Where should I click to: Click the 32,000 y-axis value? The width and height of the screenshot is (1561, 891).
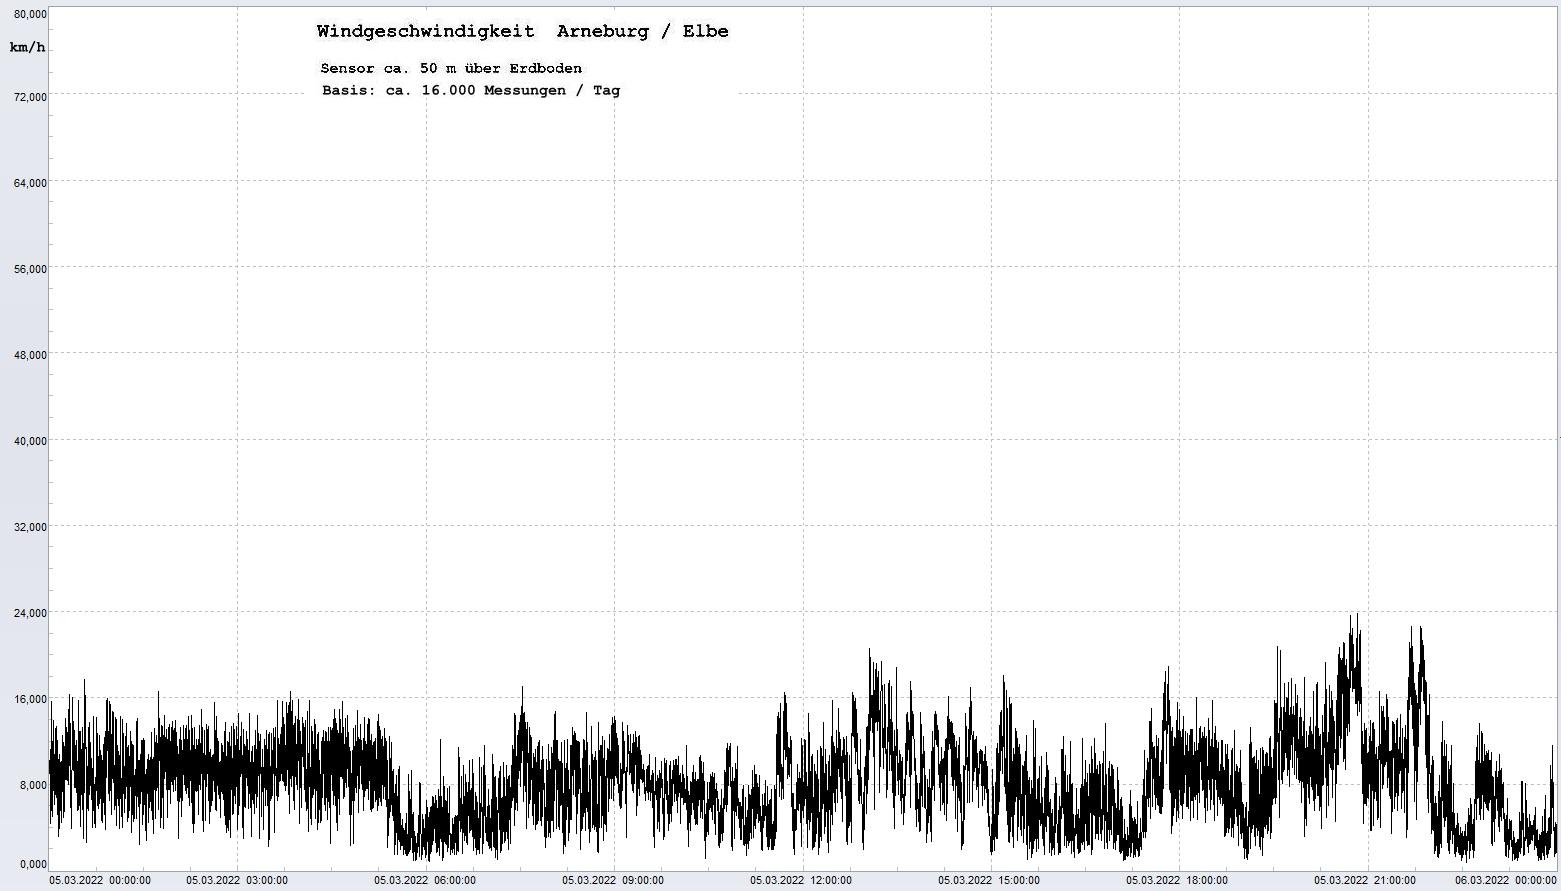(x=30, y=527)
